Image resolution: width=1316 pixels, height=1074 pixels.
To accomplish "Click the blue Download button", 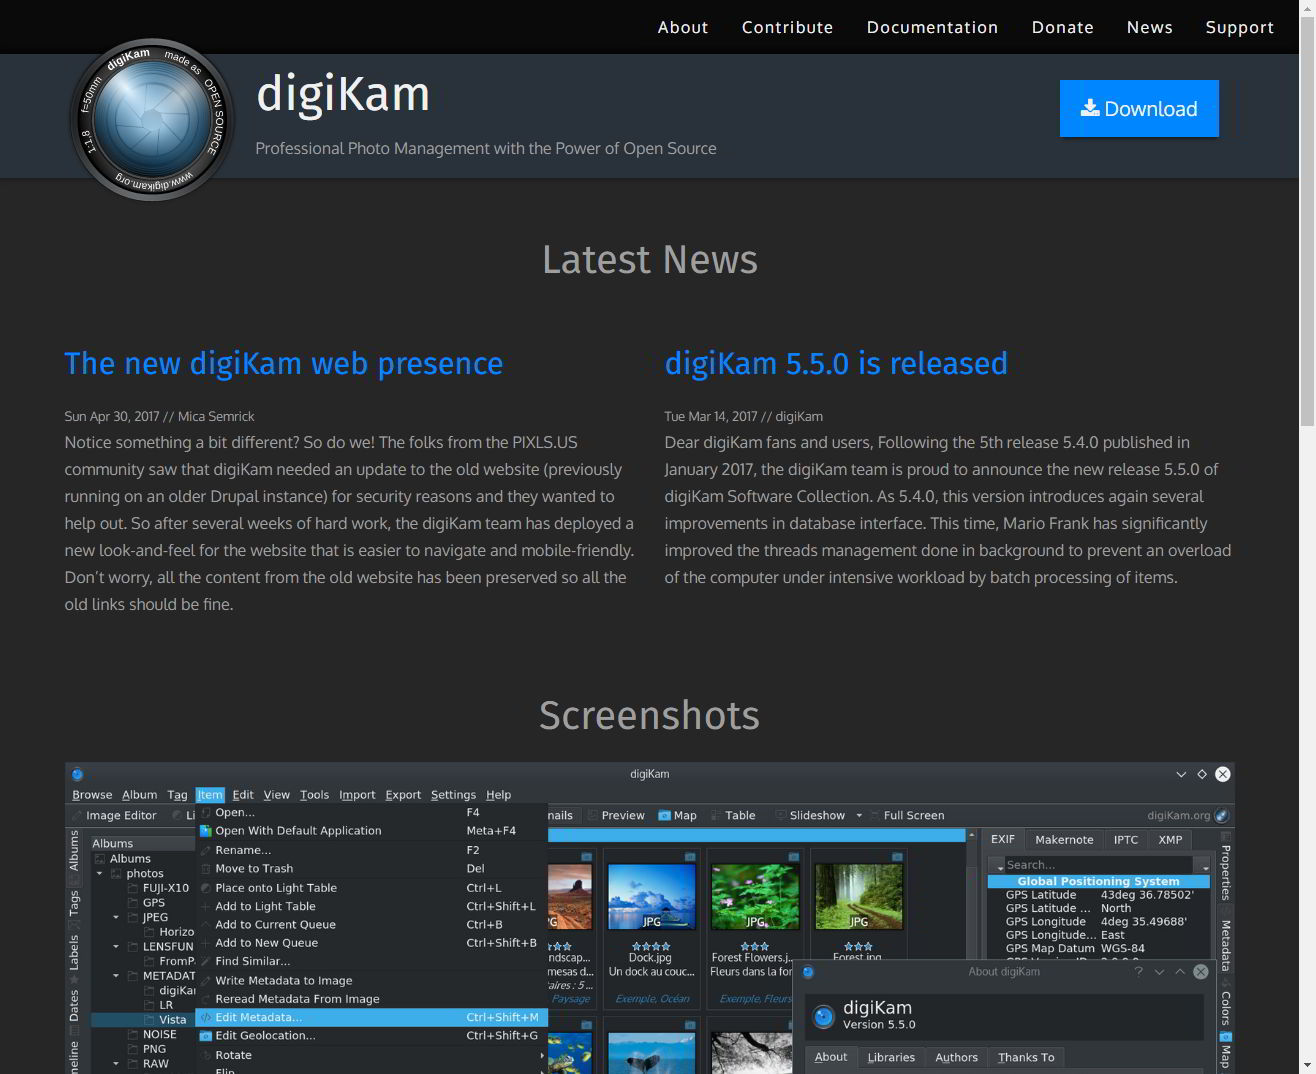I will click(1139, 108).
